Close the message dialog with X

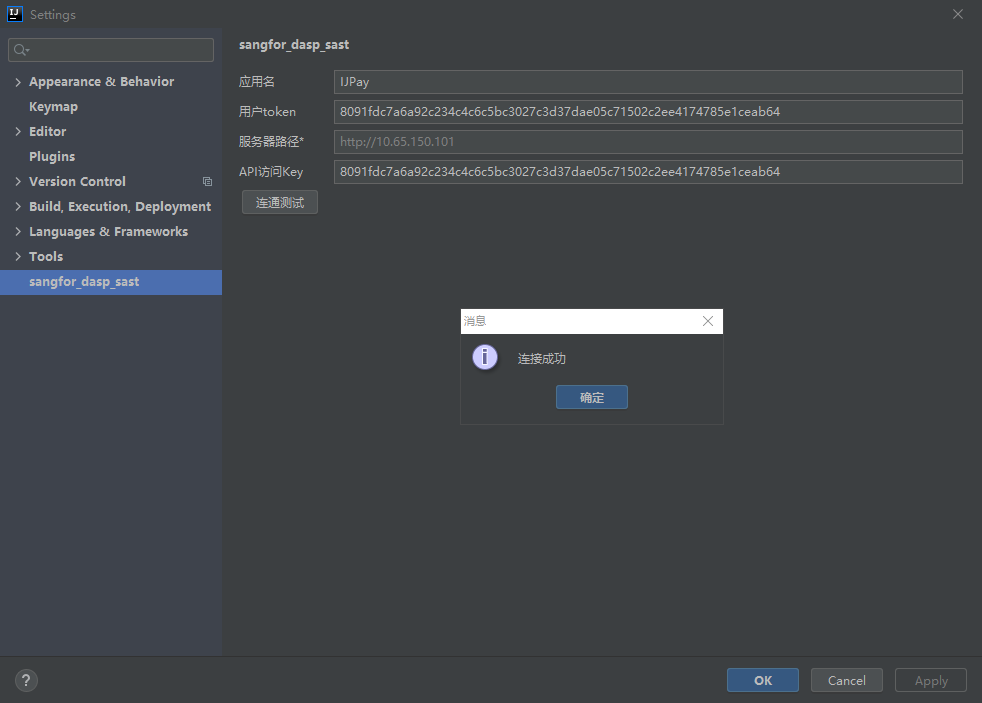[708, 321]
